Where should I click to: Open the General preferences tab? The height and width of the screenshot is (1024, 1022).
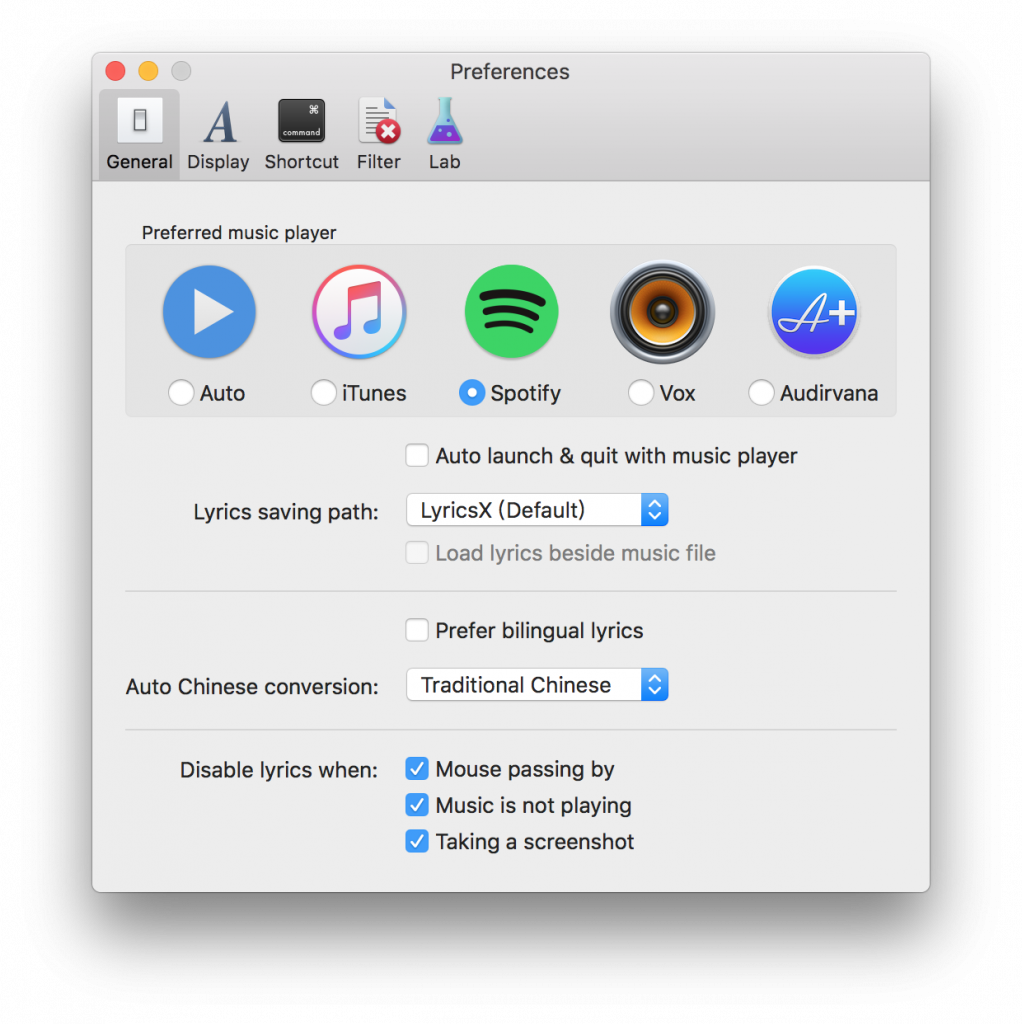tap(139, 135)
